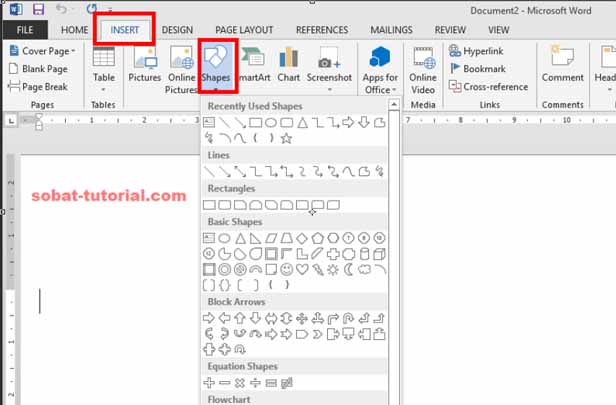Undo the last action
Screen dimensions: 616x405
(x=61, y=9)
